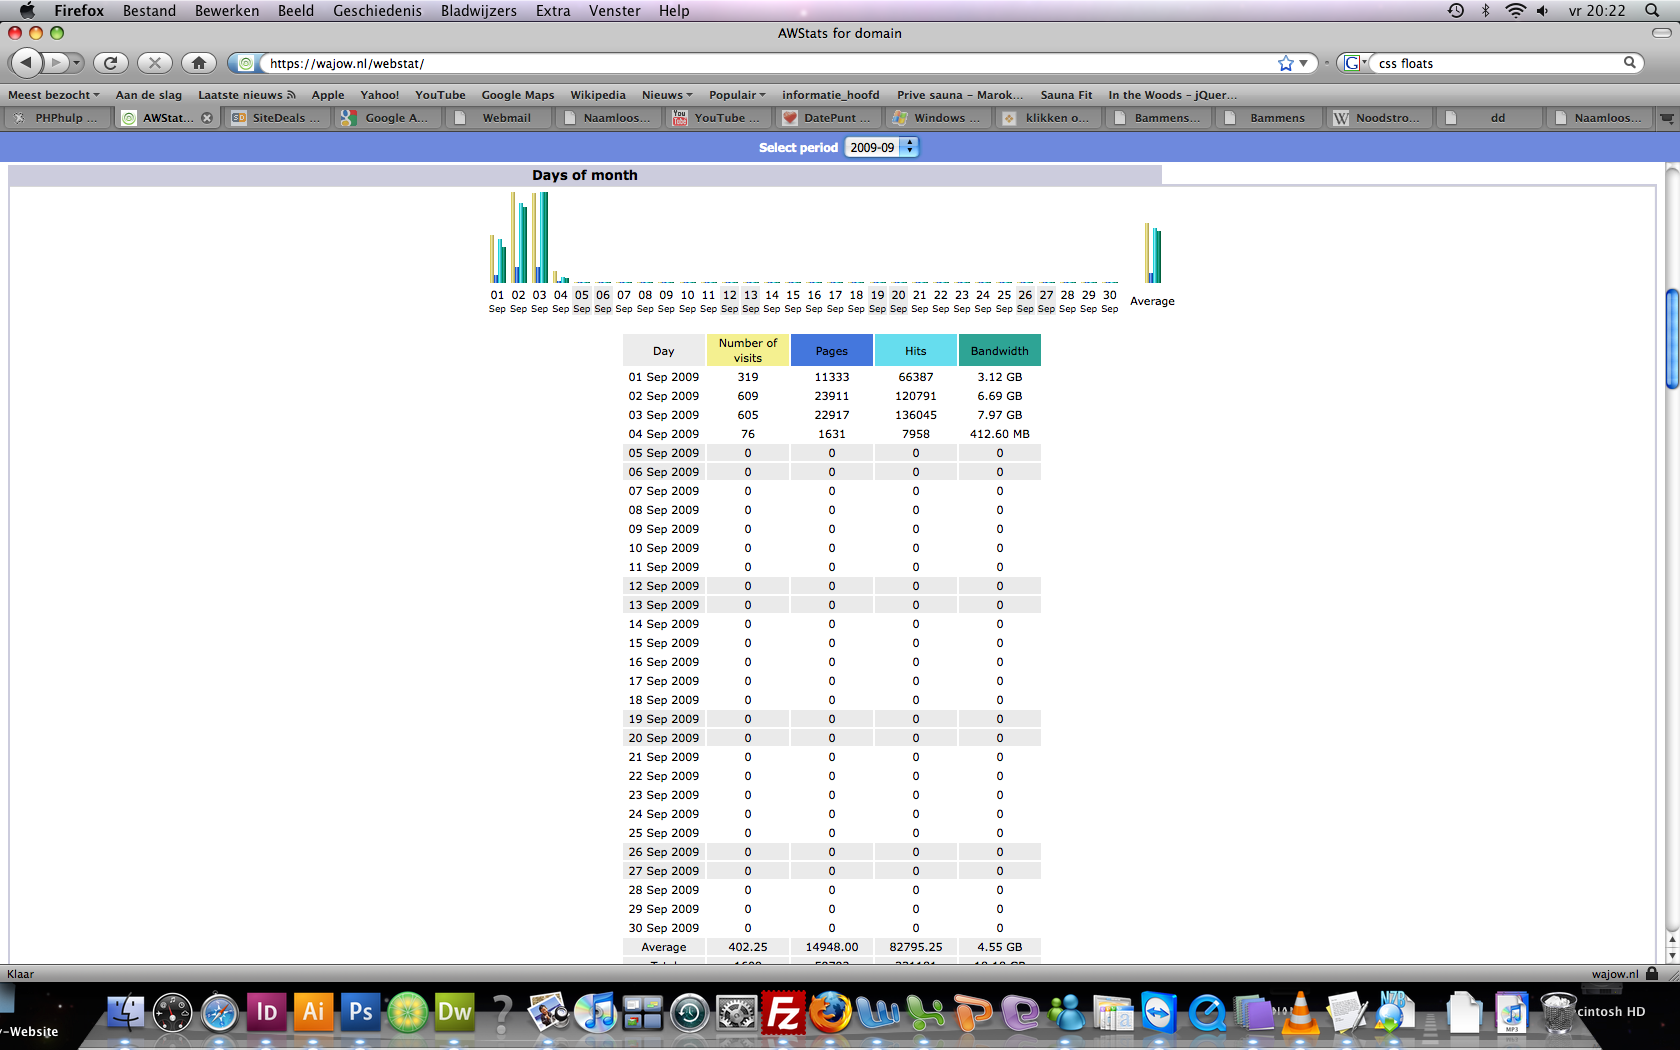Click the Spotlight magnifier in menu bar
1680x1050 pixels.
coord(1652,10)
